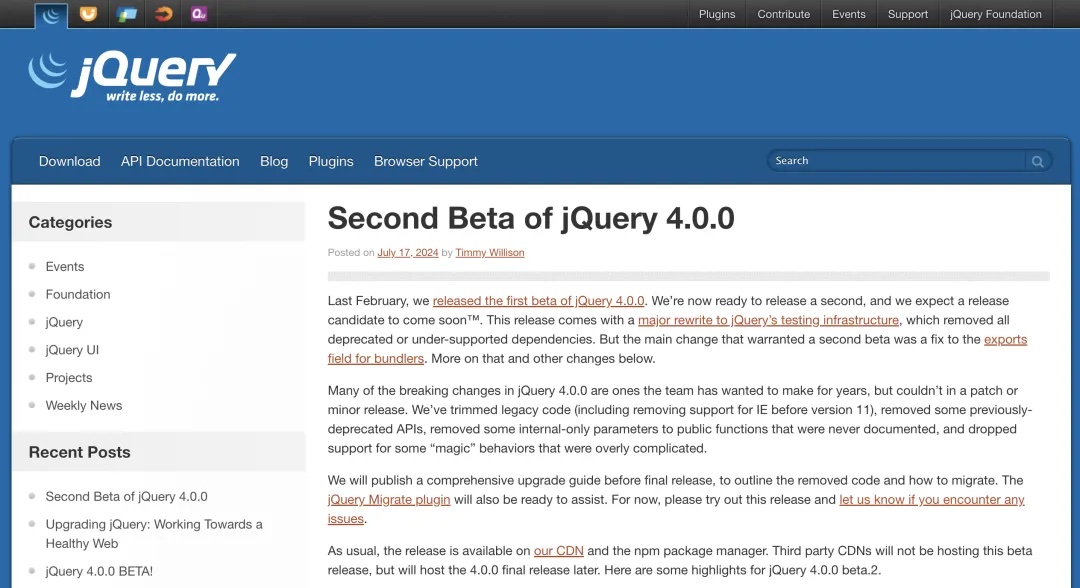Open recent post jQuery 4.0.0 BETA!
Viewport: 1080px width, 588px height.
(99, 571)
